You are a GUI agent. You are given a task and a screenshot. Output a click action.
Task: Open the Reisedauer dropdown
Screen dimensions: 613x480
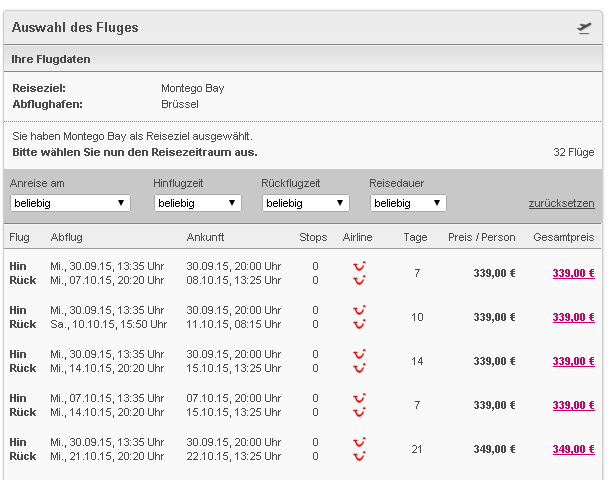pyautogui.click(x=408, y=203)
